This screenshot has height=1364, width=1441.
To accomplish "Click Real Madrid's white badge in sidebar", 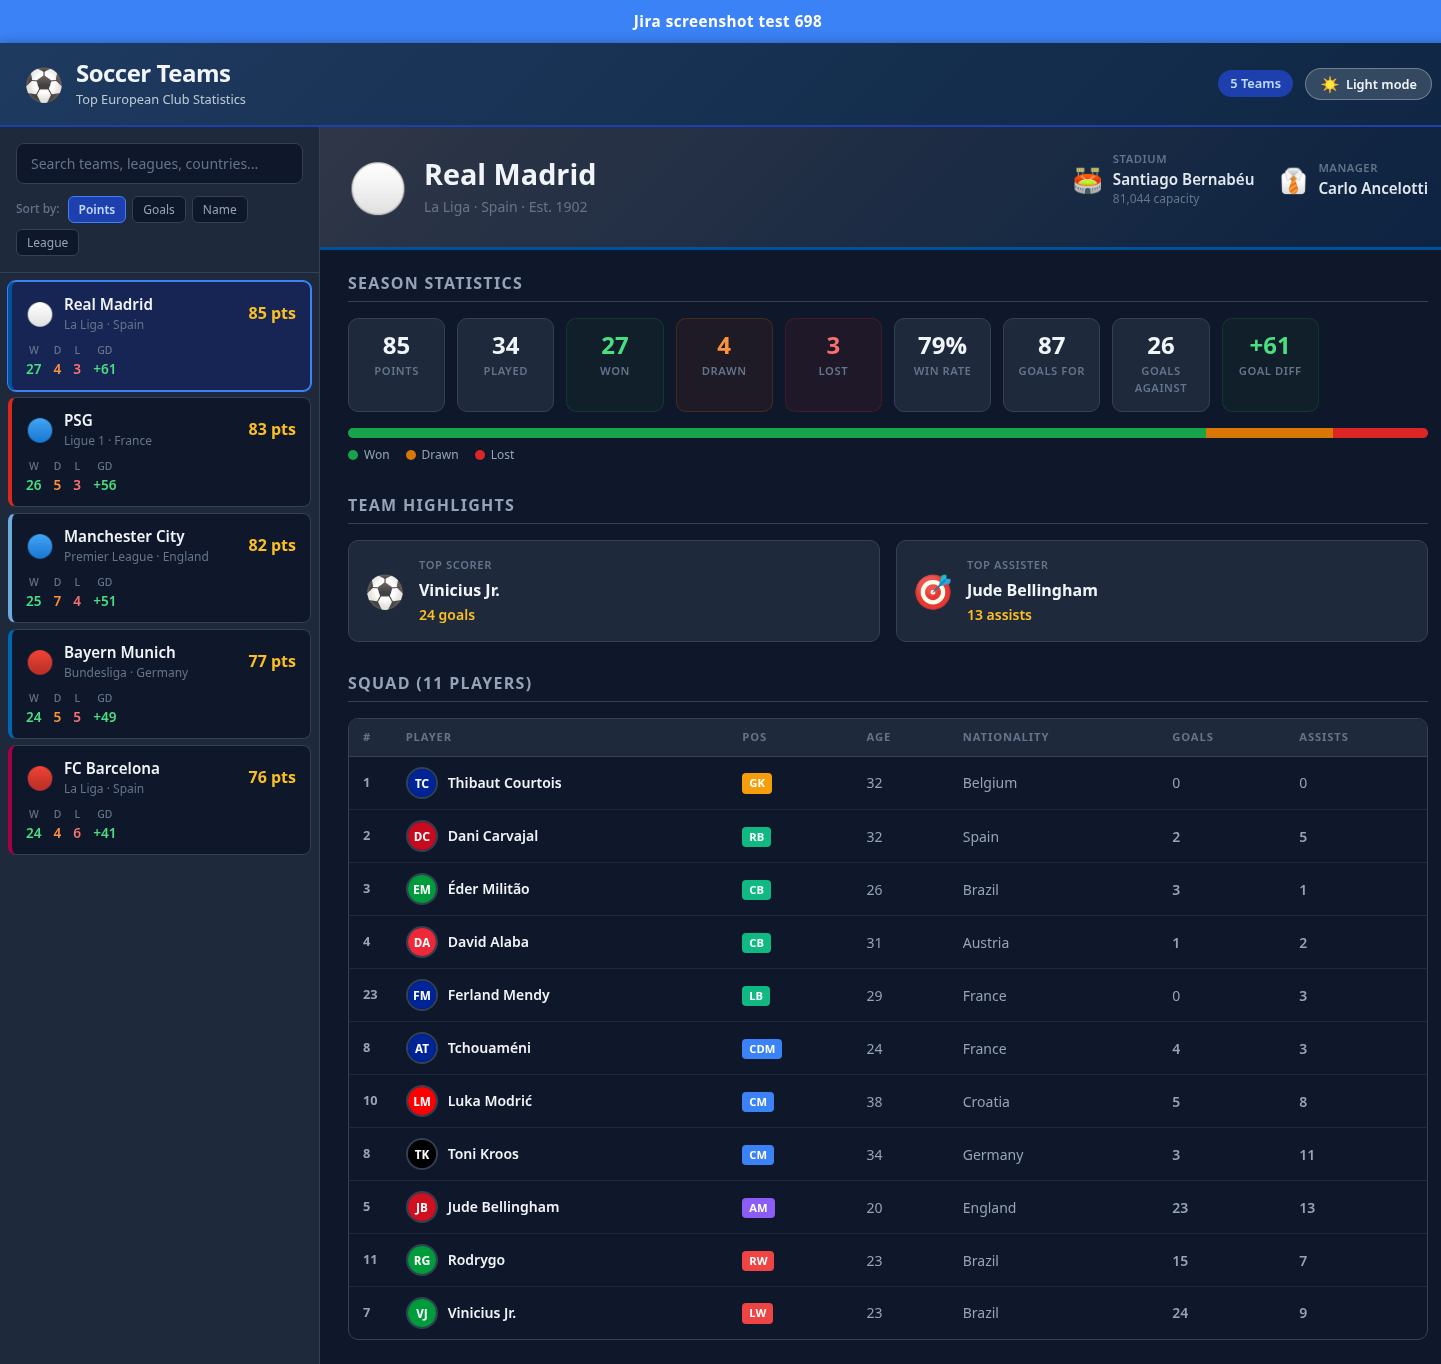I will pyautogui.click(x=40, y=314).
